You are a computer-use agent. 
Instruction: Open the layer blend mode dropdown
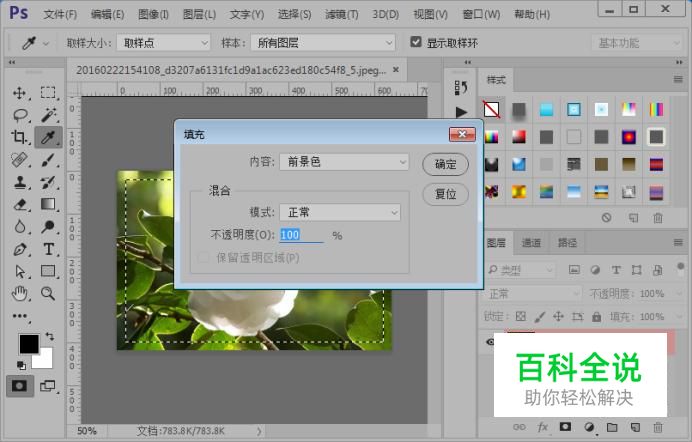pos(533,293)
